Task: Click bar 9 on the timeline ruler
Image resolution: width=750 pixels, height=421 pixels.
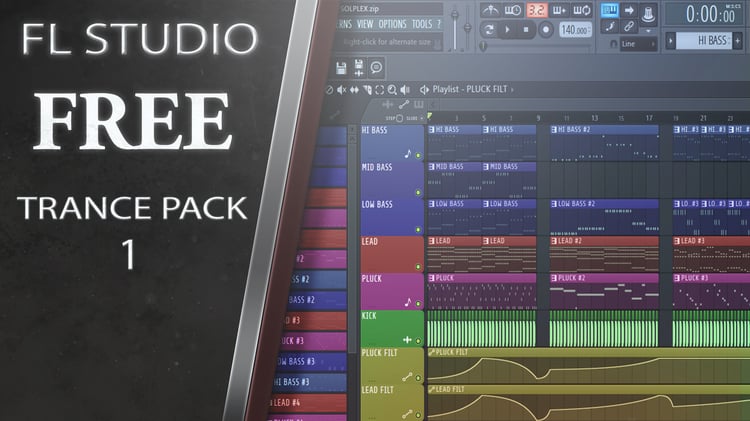Action: point(538,118)
